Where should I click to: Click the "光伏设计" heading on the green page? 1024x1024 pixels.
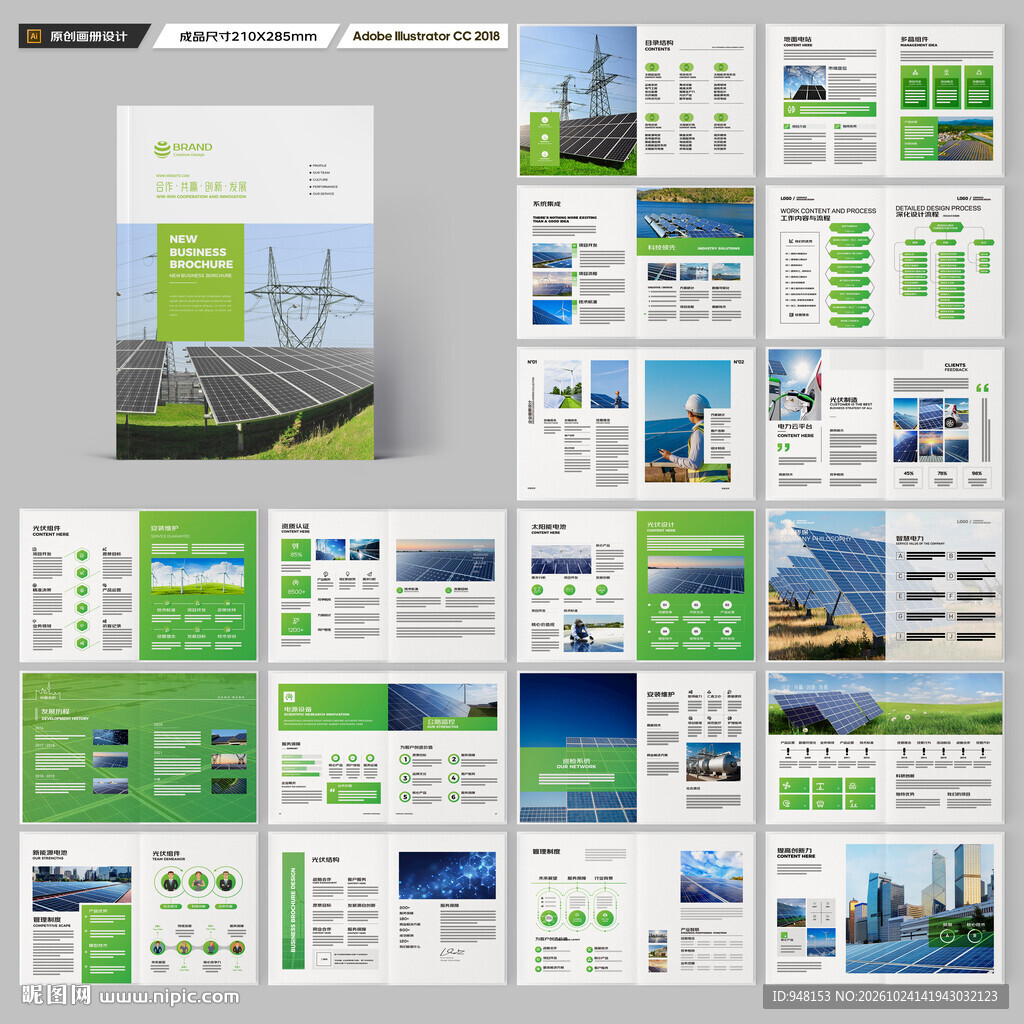point(660,524)
